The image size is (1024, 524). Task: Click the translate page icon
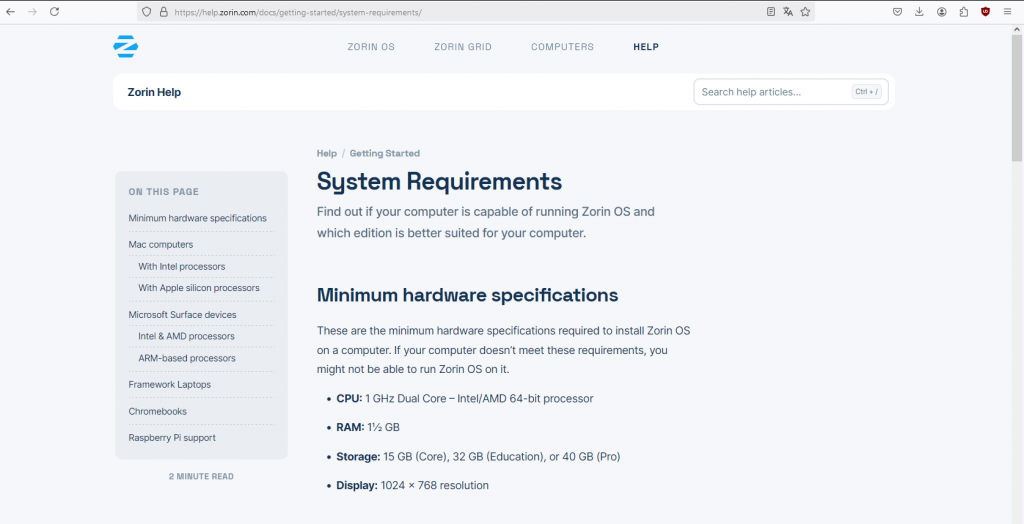point(788,12)
